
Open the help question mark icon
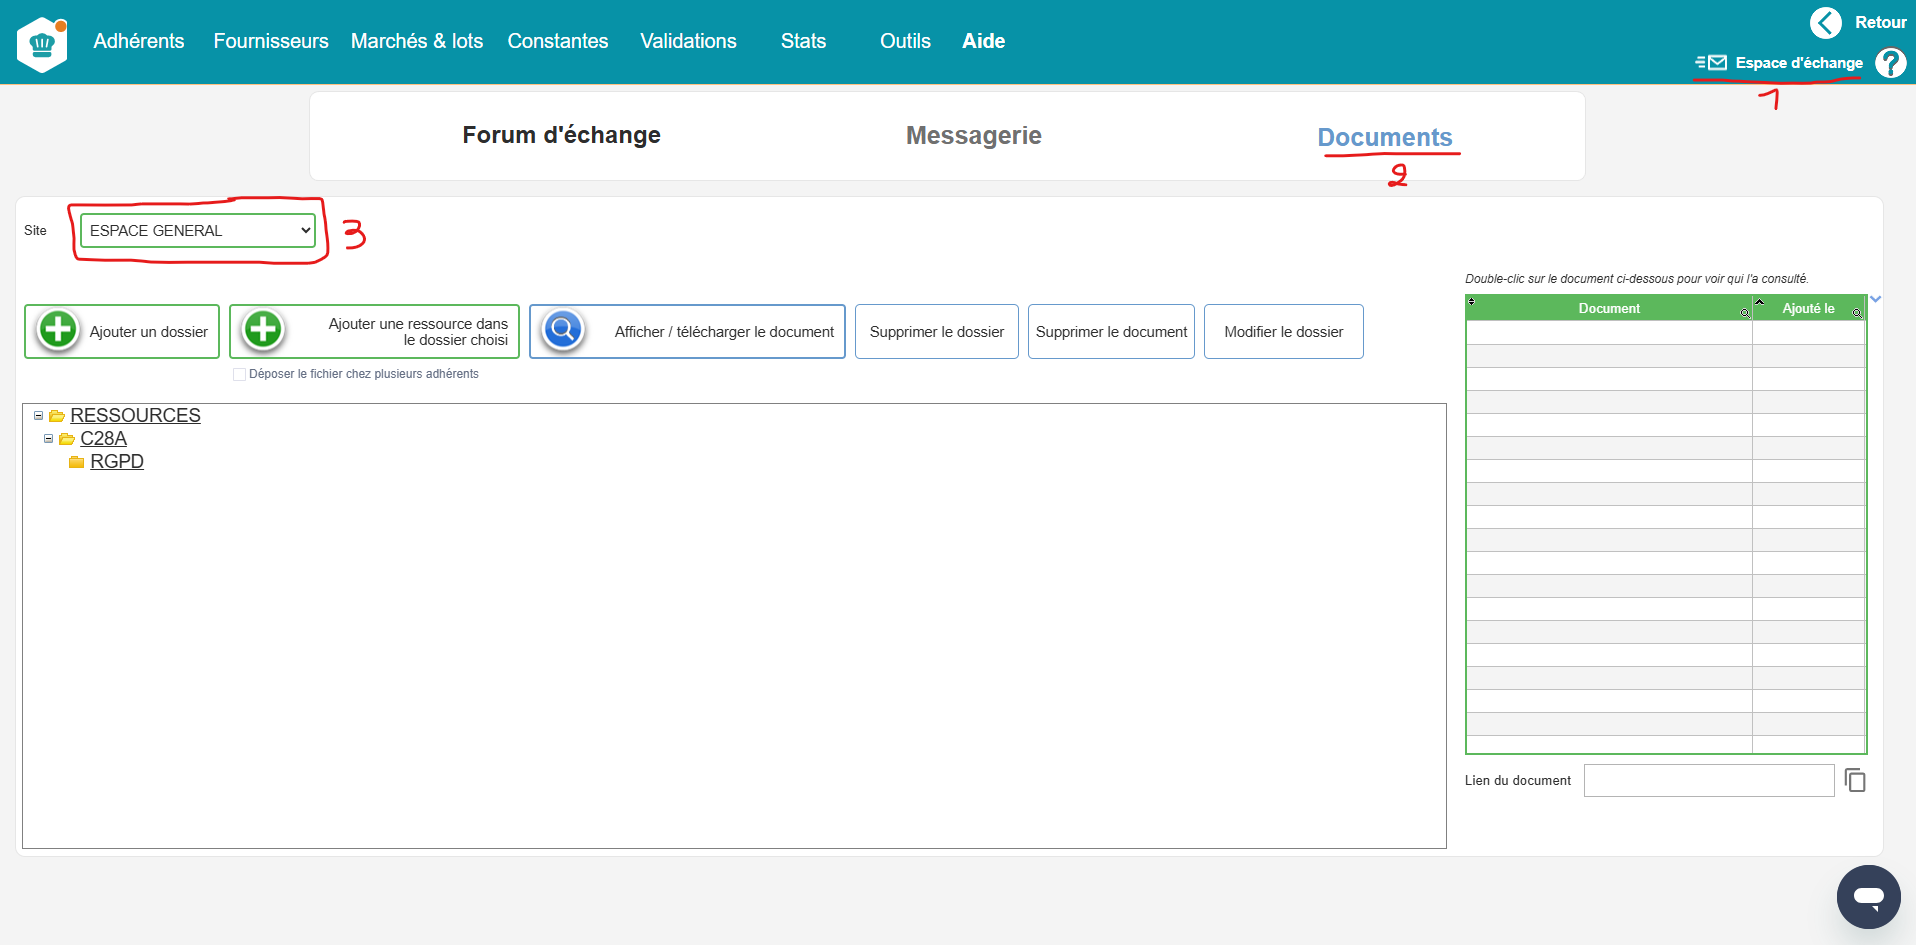pos(1890,63)
